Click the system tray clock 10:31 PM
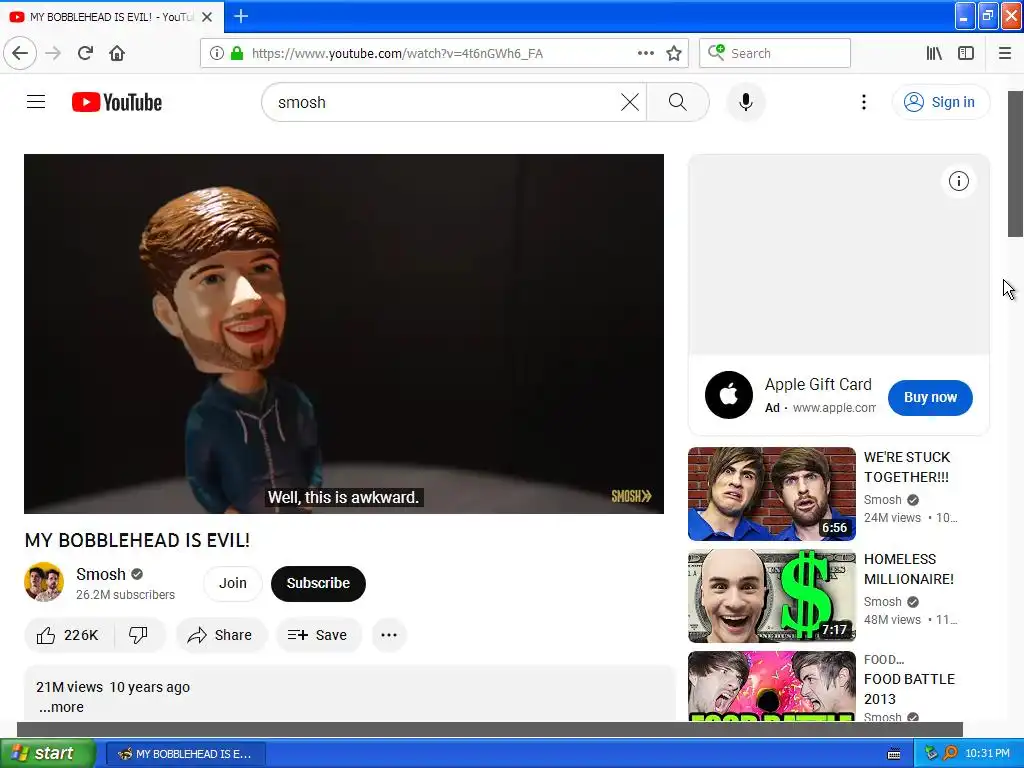The image size is (1024, 768). point(987,754)
